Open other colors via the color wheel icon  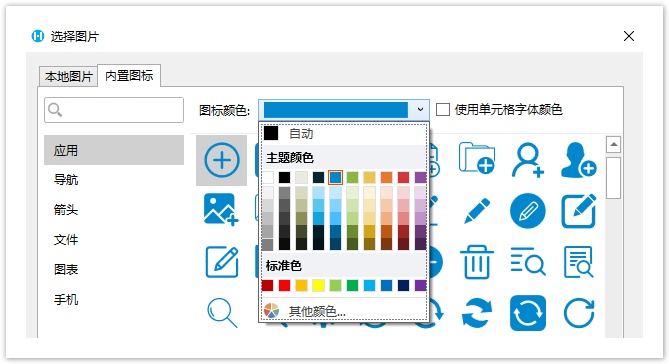click(x=271, y=311)
